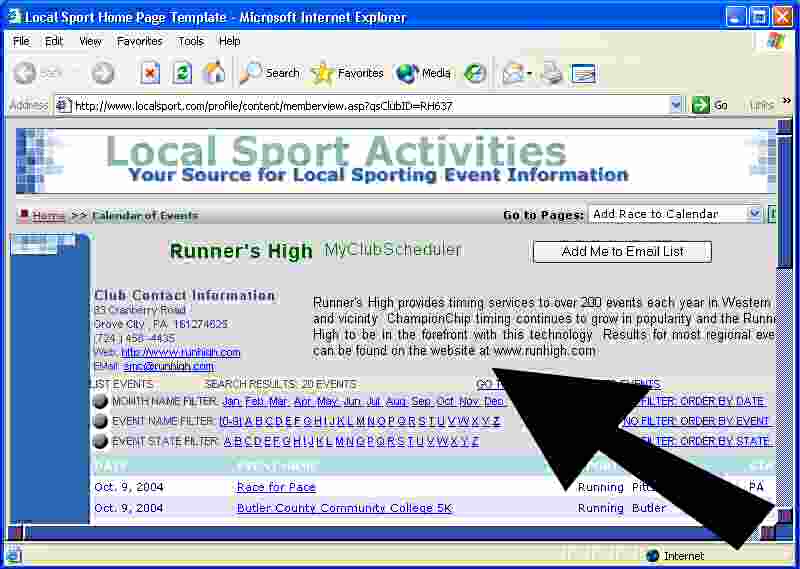Click the Print toolbar icon

552,73
